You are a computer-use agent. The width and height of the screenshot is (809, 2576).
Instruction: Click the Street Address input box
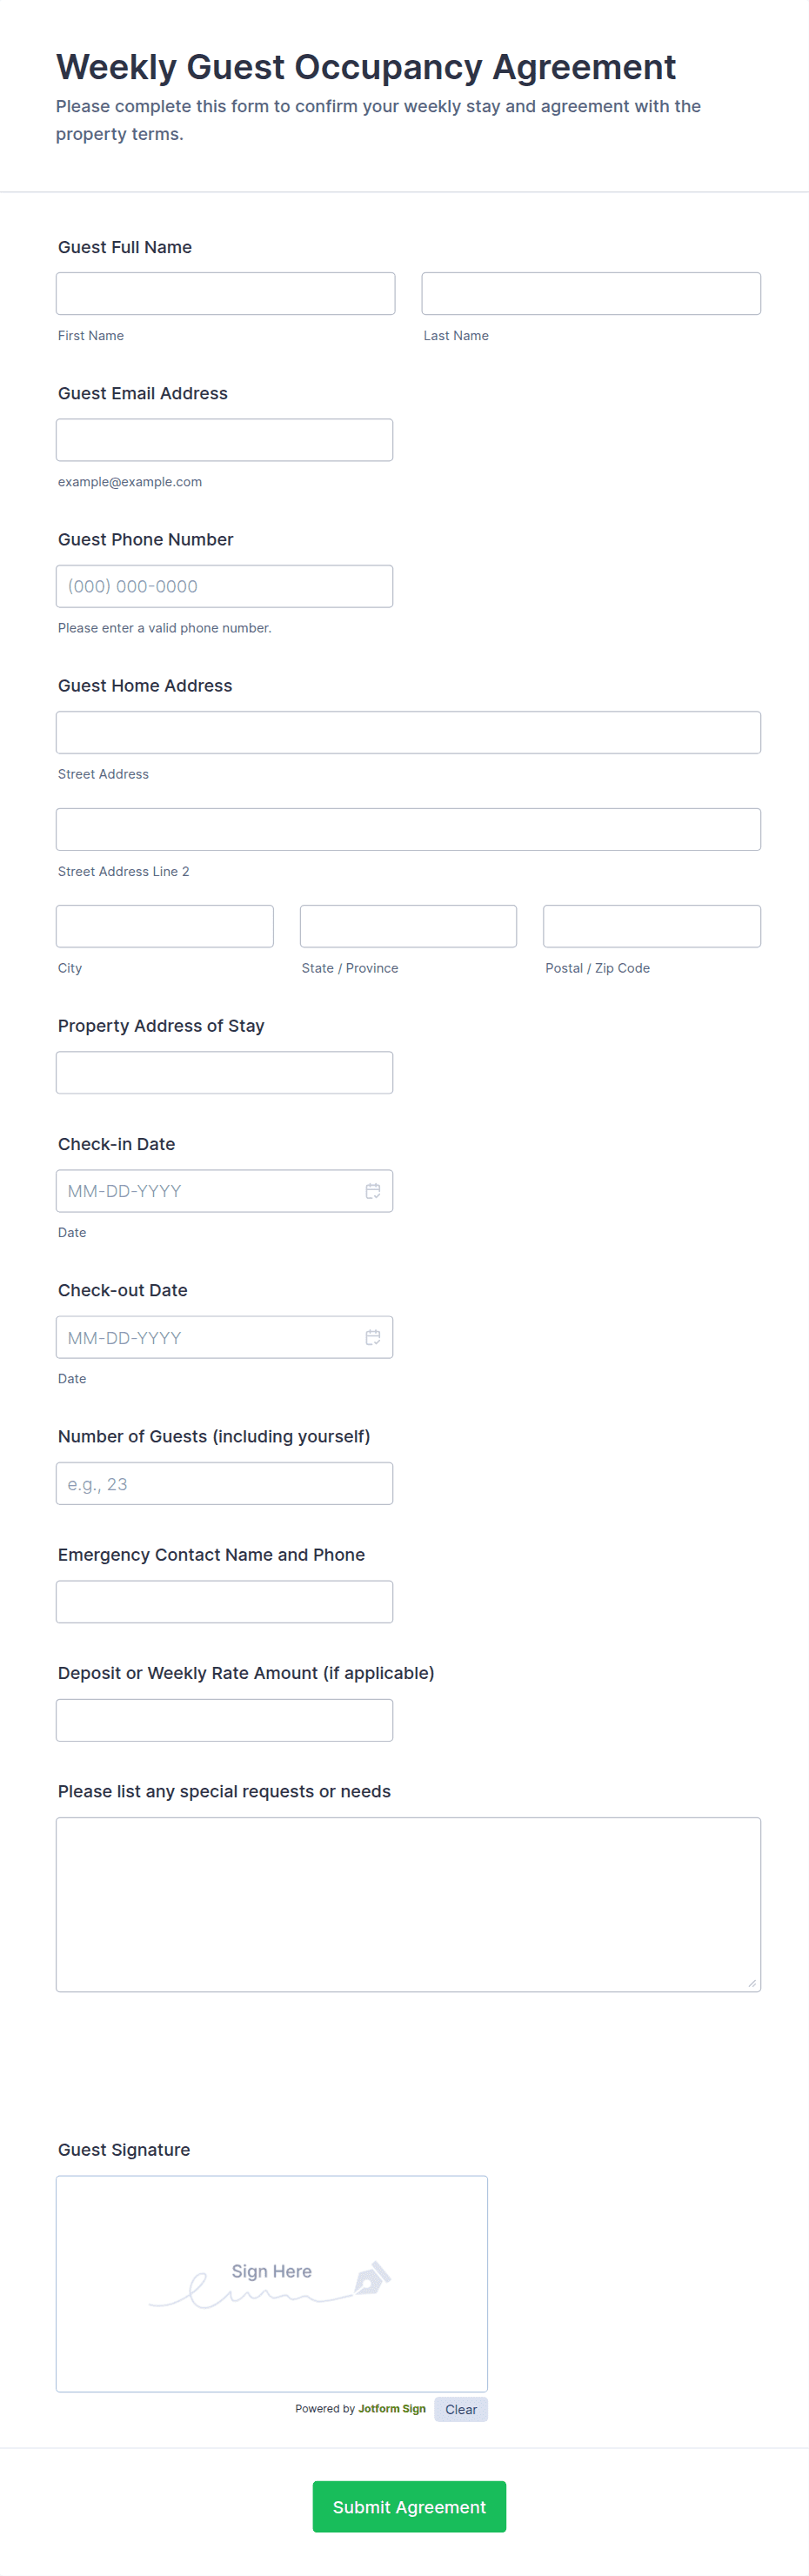408,732
